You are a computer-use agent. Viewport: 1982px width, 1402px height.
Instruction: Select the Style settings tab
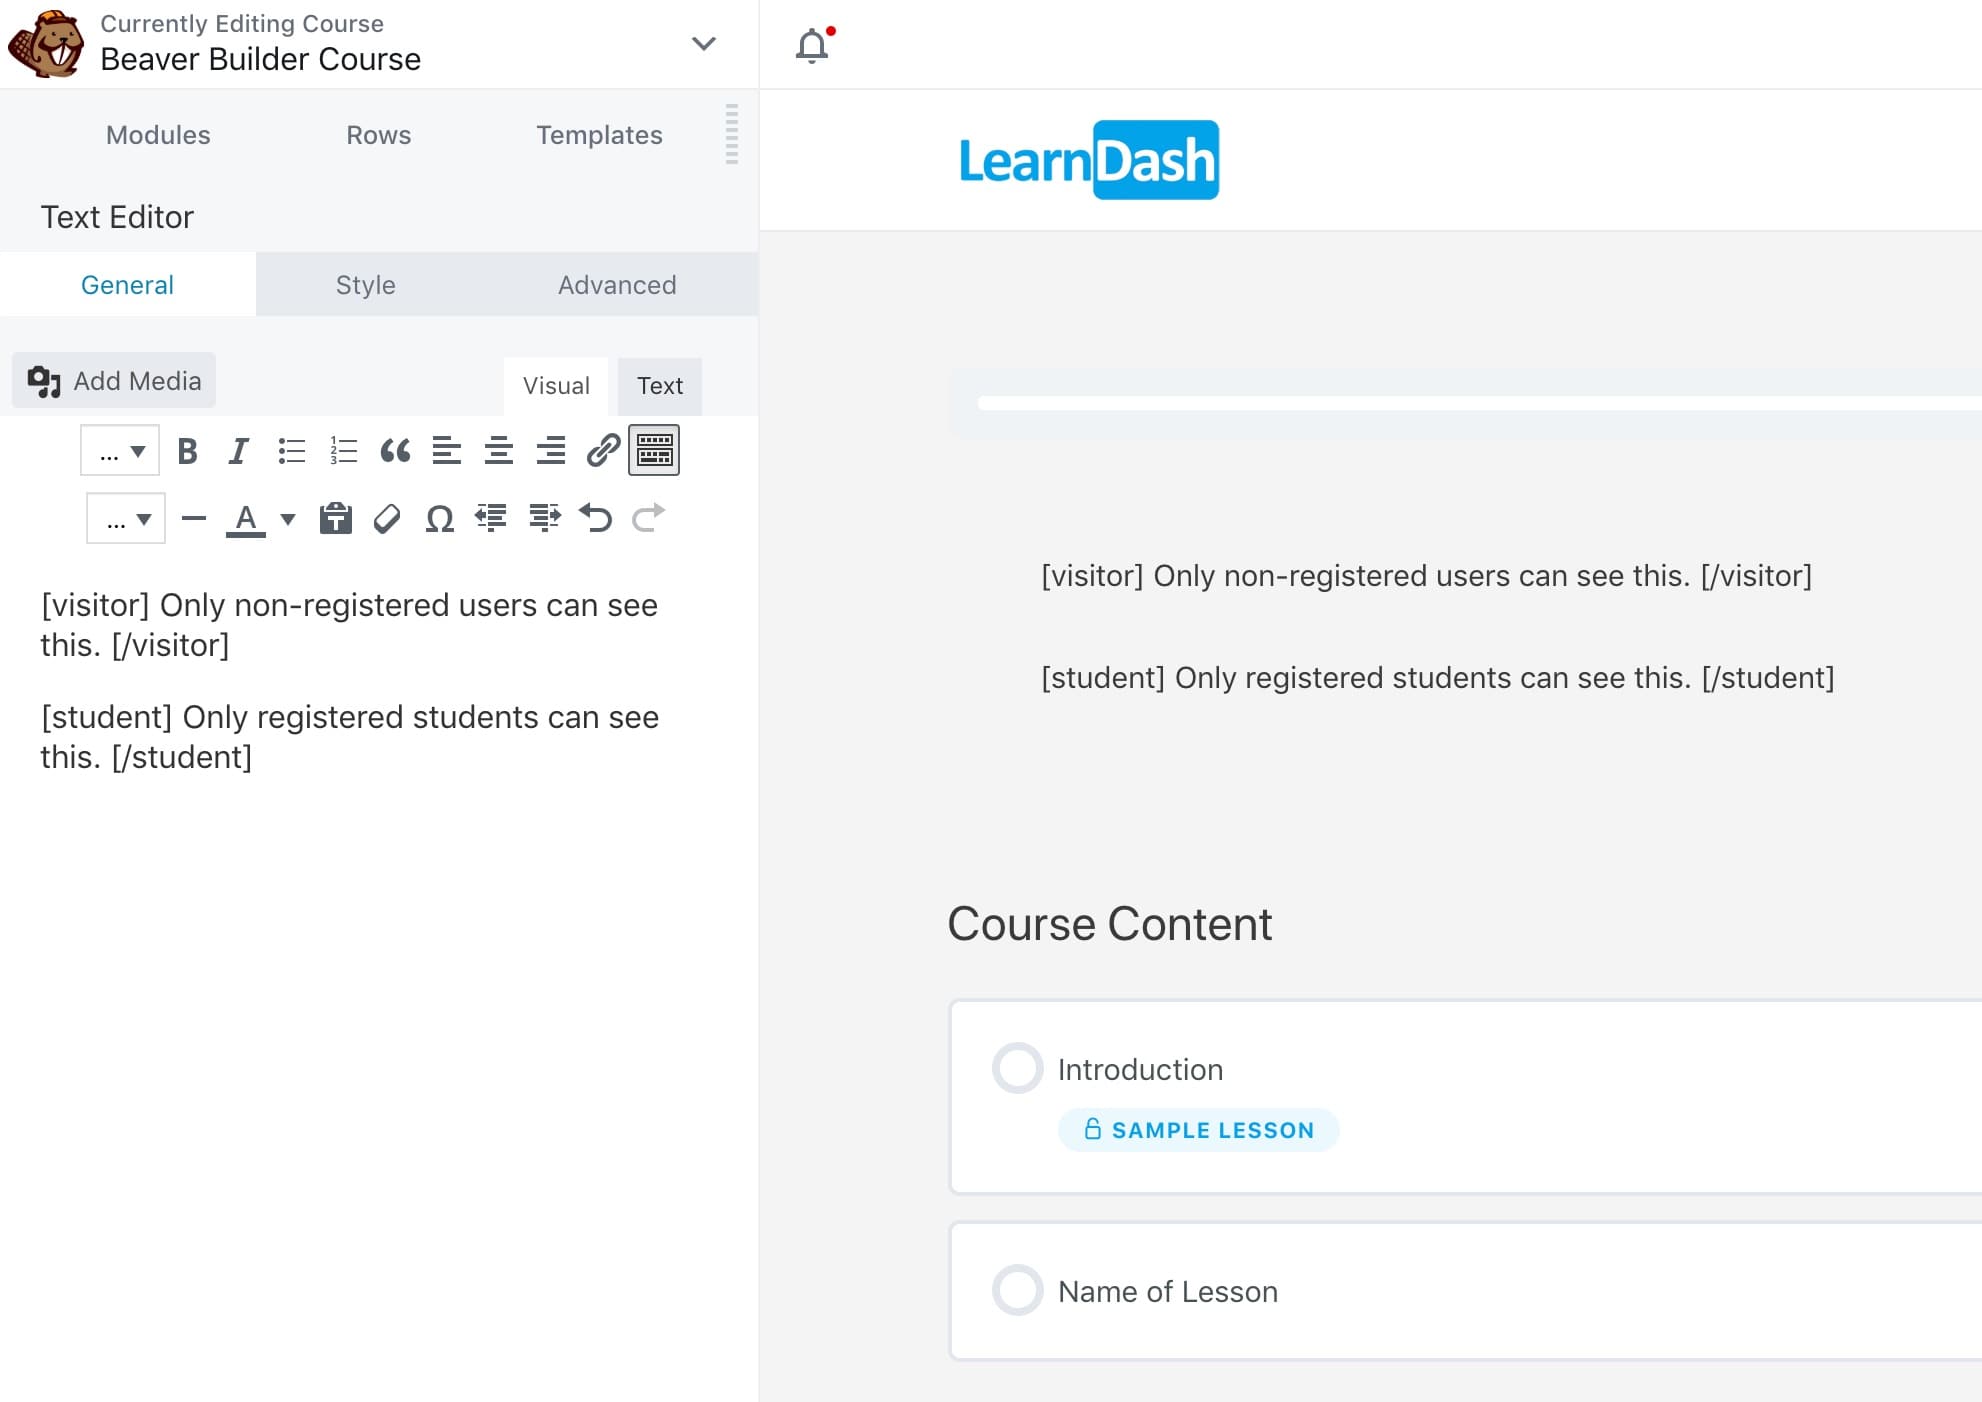366,285
